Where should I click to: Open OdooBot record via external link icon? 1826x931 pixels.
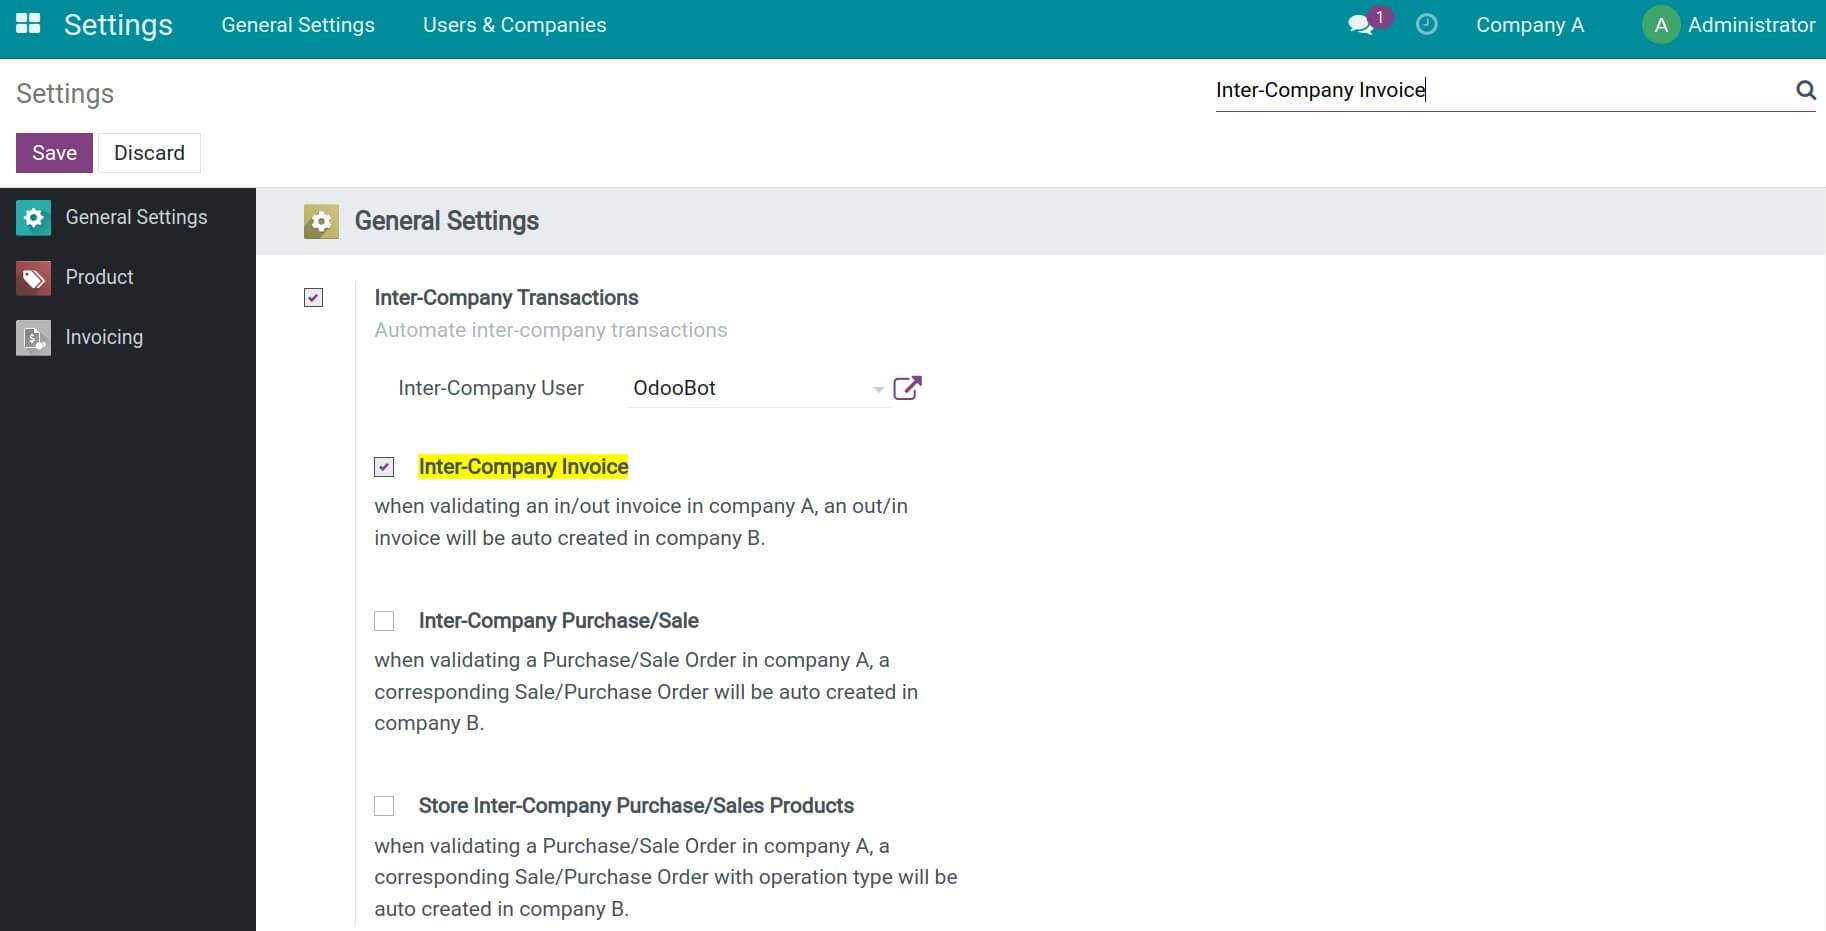point(906,387)
